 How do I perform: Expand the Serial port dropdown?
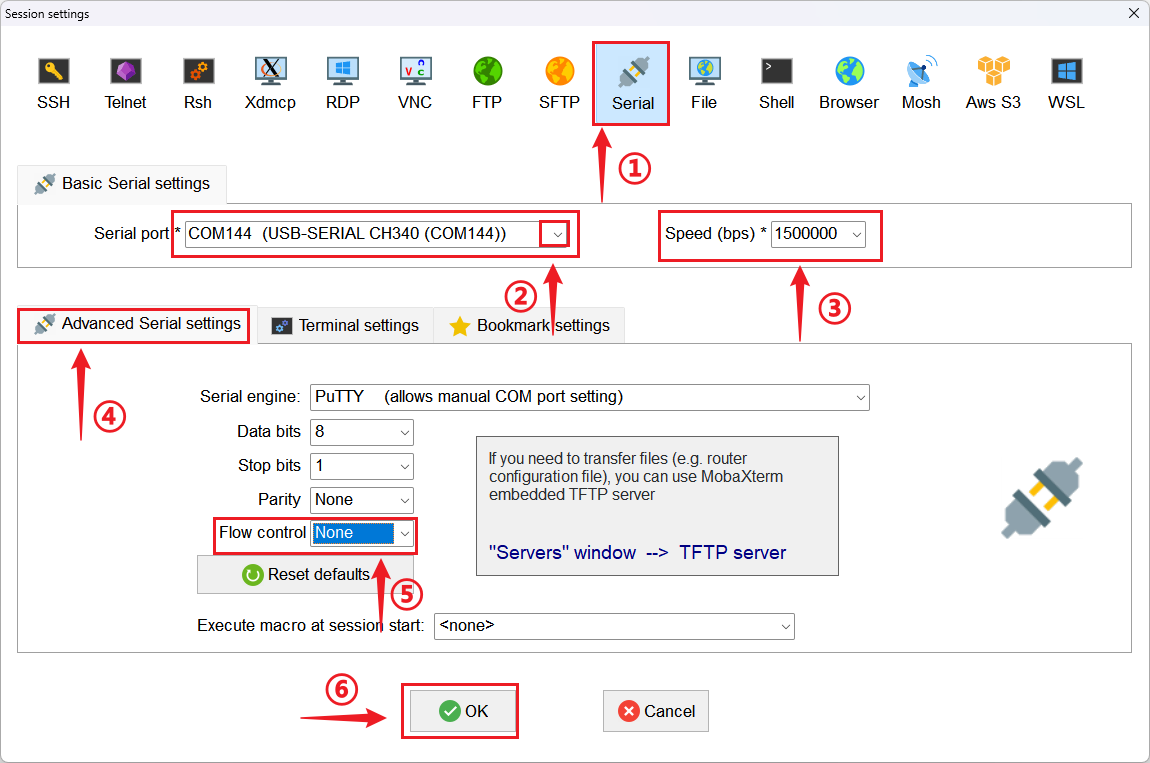(558, 234)
